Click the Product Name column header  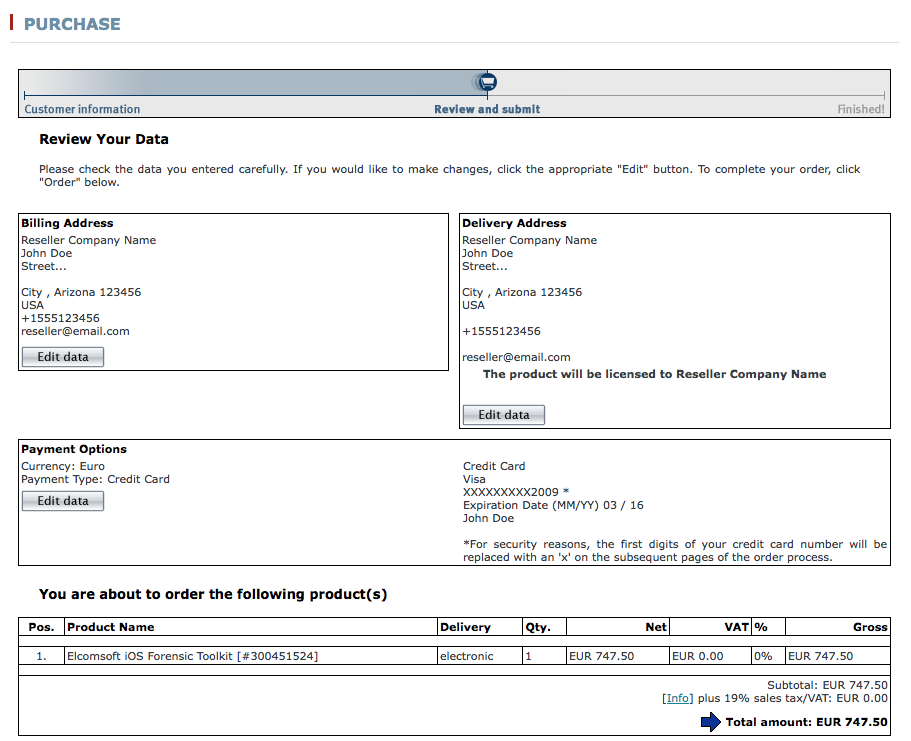pos(110,627)
